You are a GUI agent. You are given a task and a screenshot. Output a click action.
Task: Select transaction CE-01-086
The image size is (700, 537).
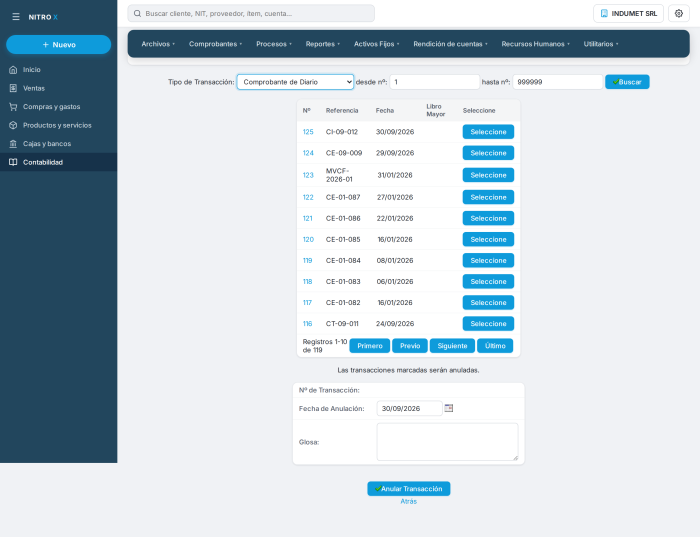(x=488, y=218)
